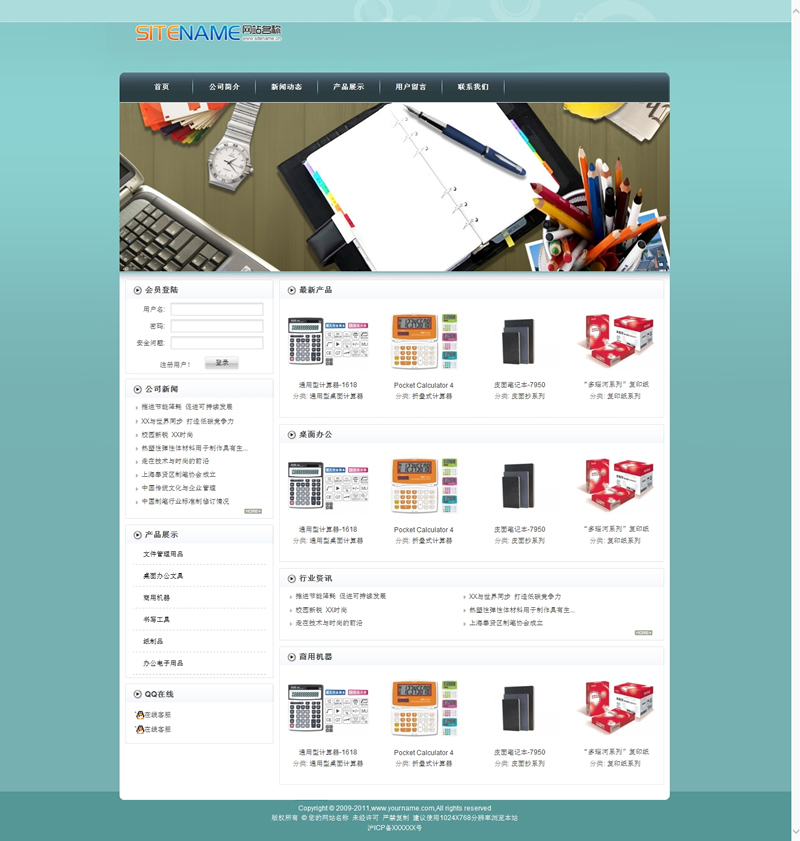Image resolution: width=800 pixels, height=841 pixels.
Task: Select 文件管理用品 in the product category list
Action: [x=163, y=554]
